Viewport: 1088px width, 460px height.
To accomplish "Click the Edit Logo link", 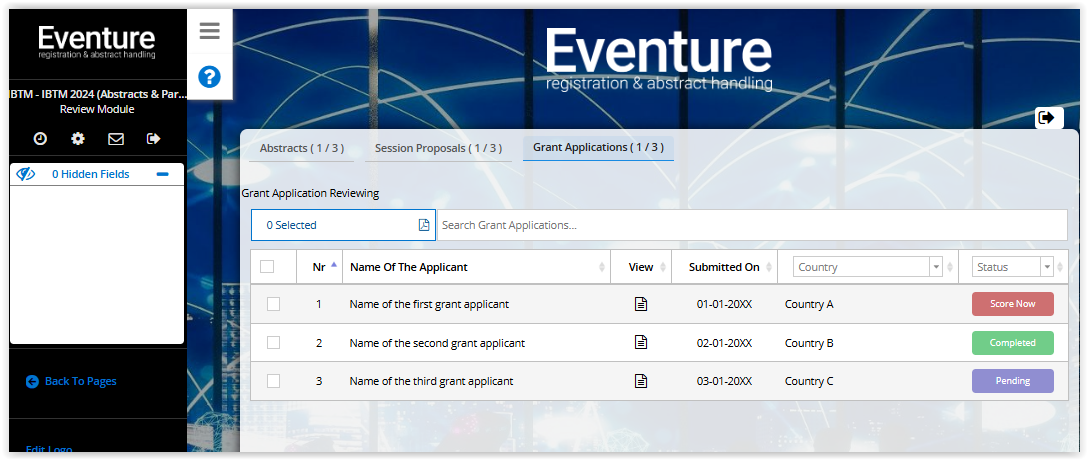I will [x=49, y=450].
